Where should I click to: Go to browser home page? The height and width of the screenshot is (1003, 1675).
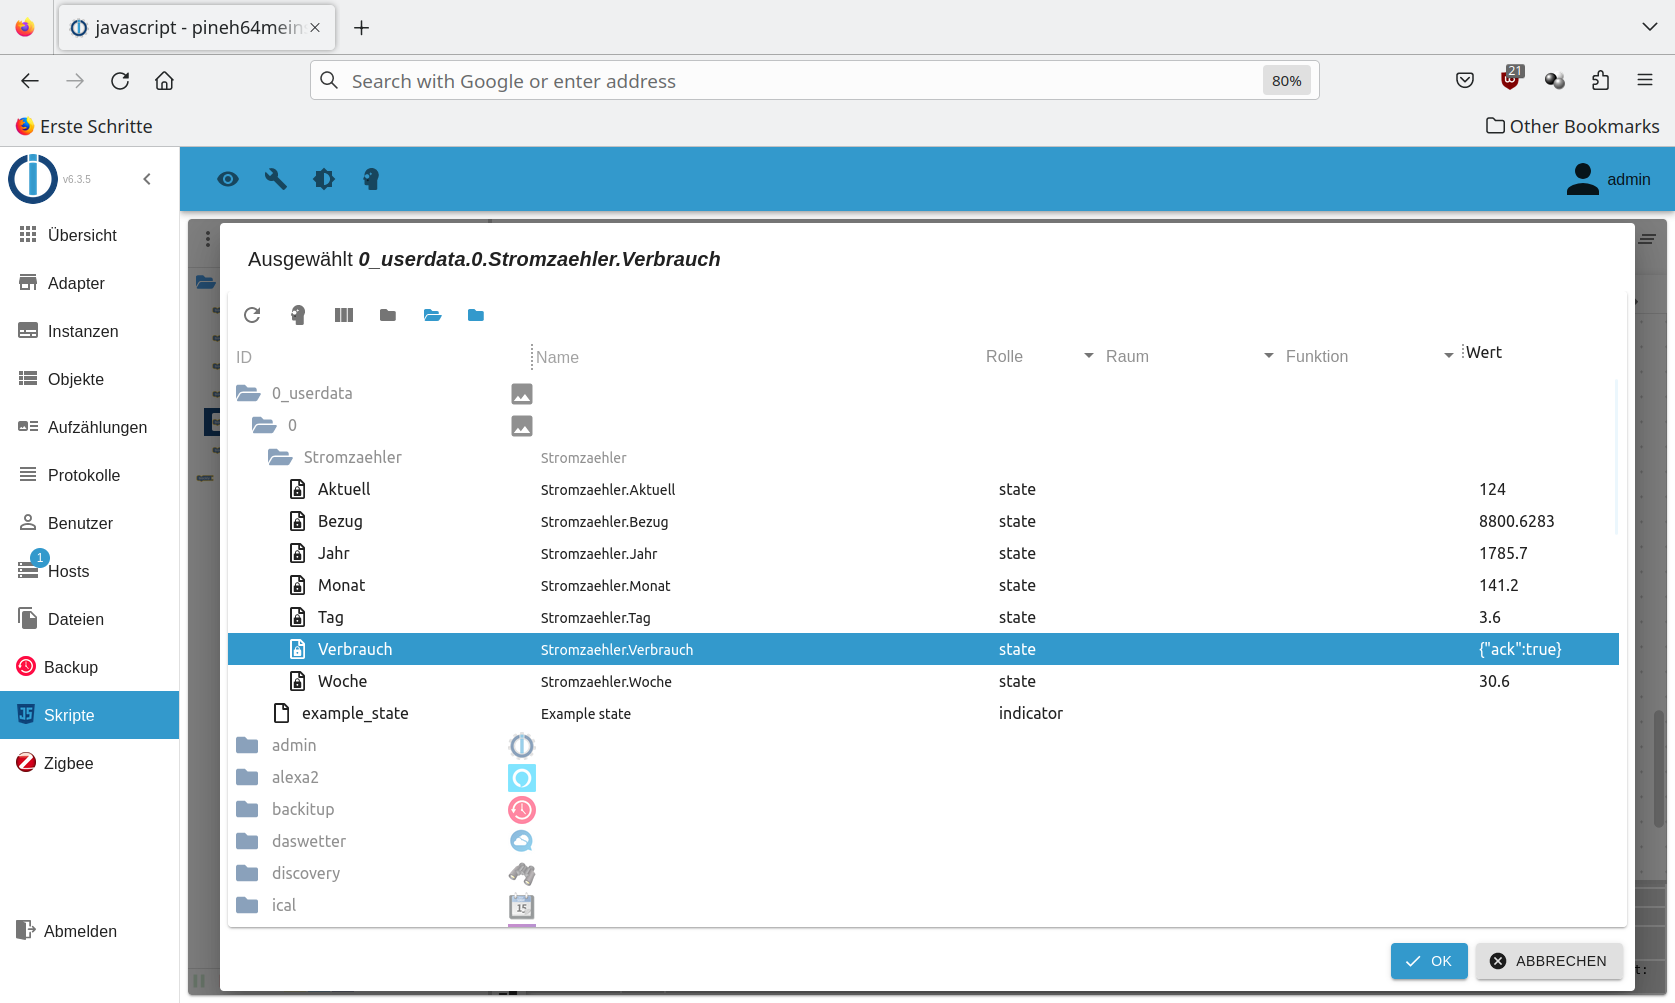[164, 81]
